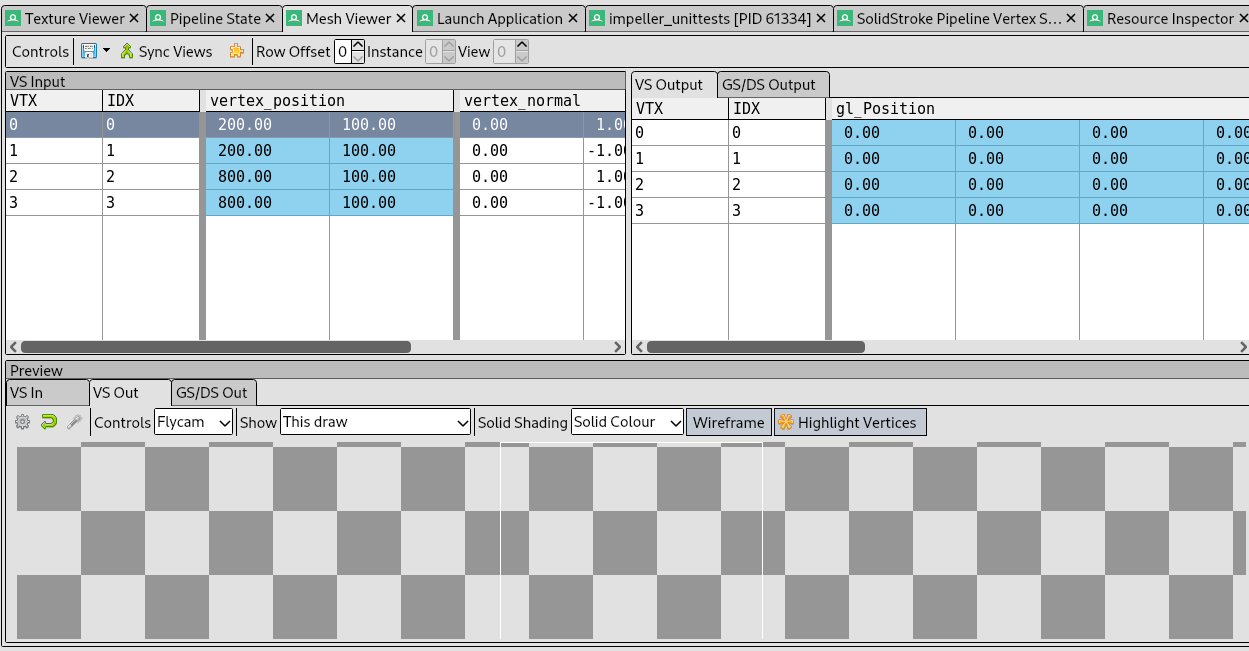Click the Resource Inspector tab icon
The image size is (1249, 651).
point(1095,18)
